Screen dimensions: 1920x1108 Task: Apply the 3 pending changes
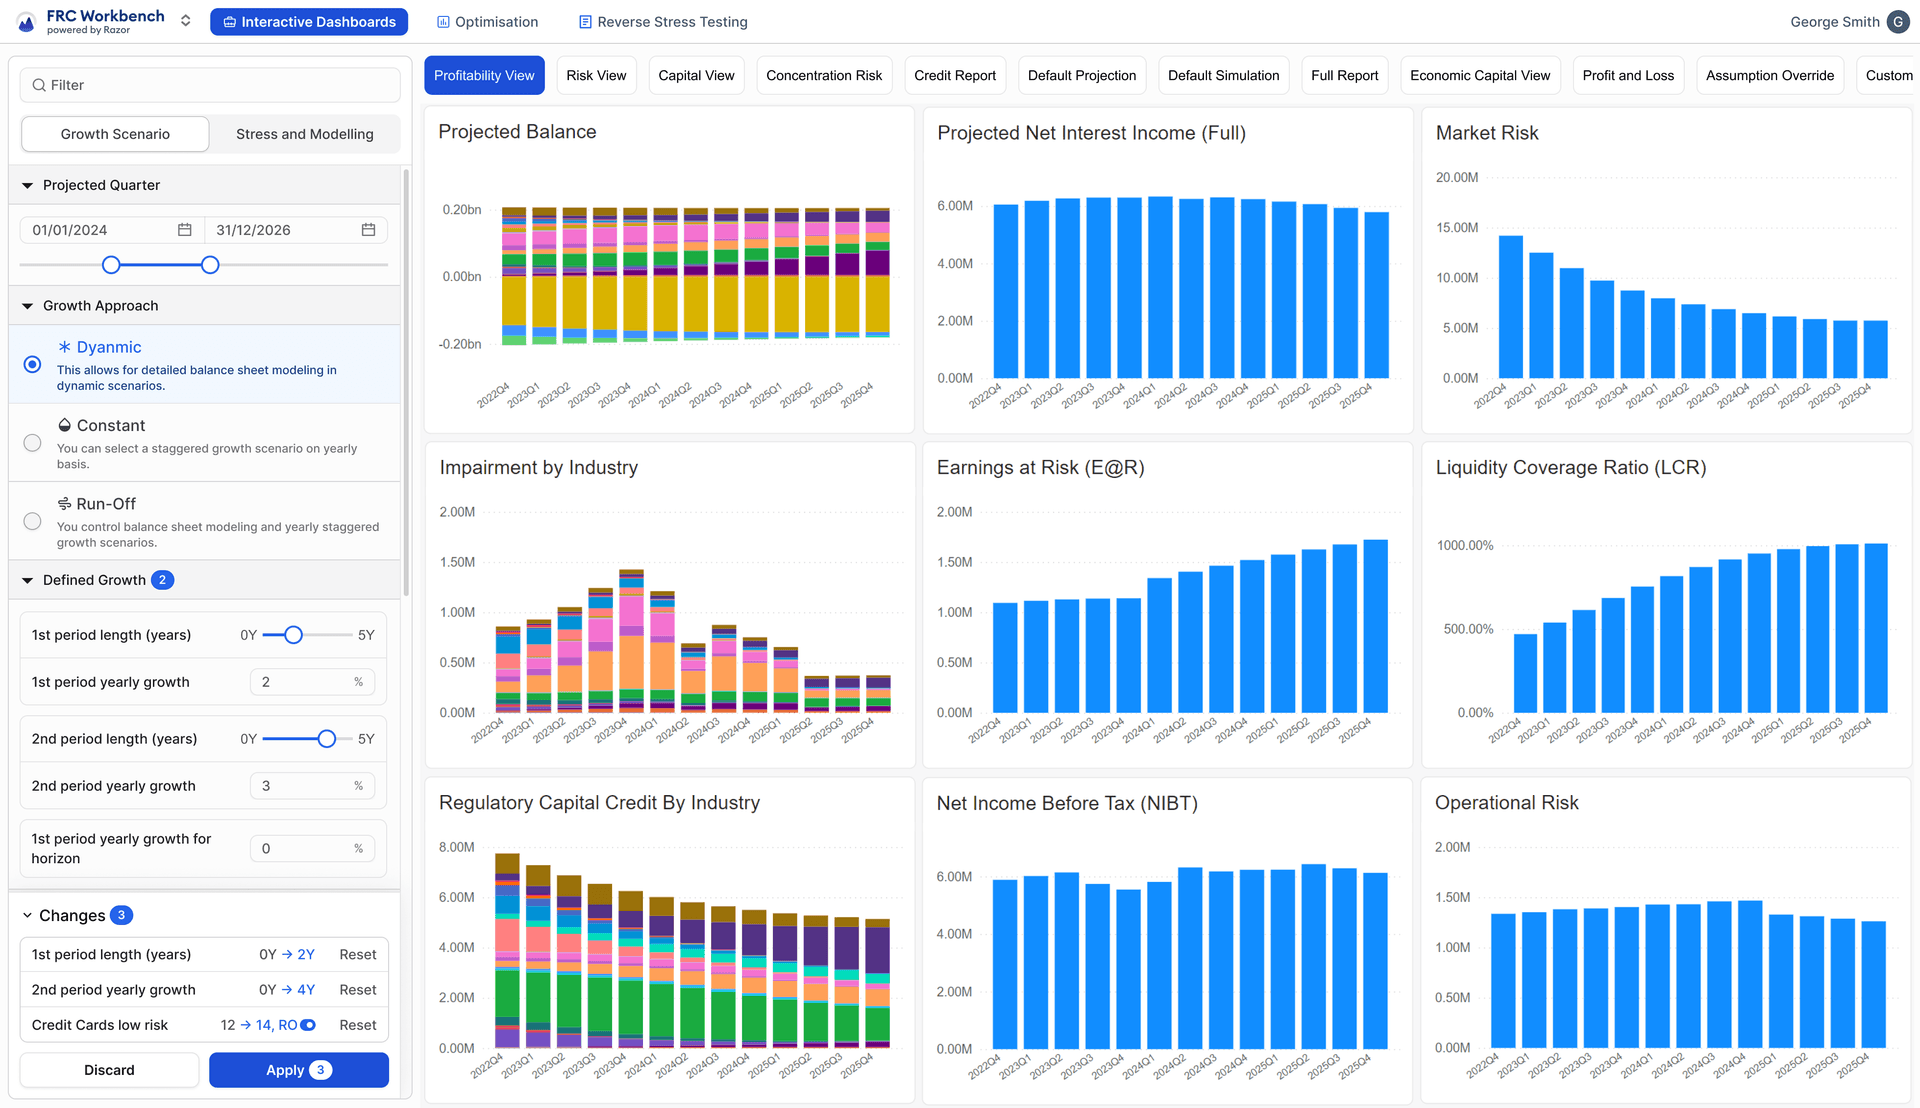[x=298, y=1070]
